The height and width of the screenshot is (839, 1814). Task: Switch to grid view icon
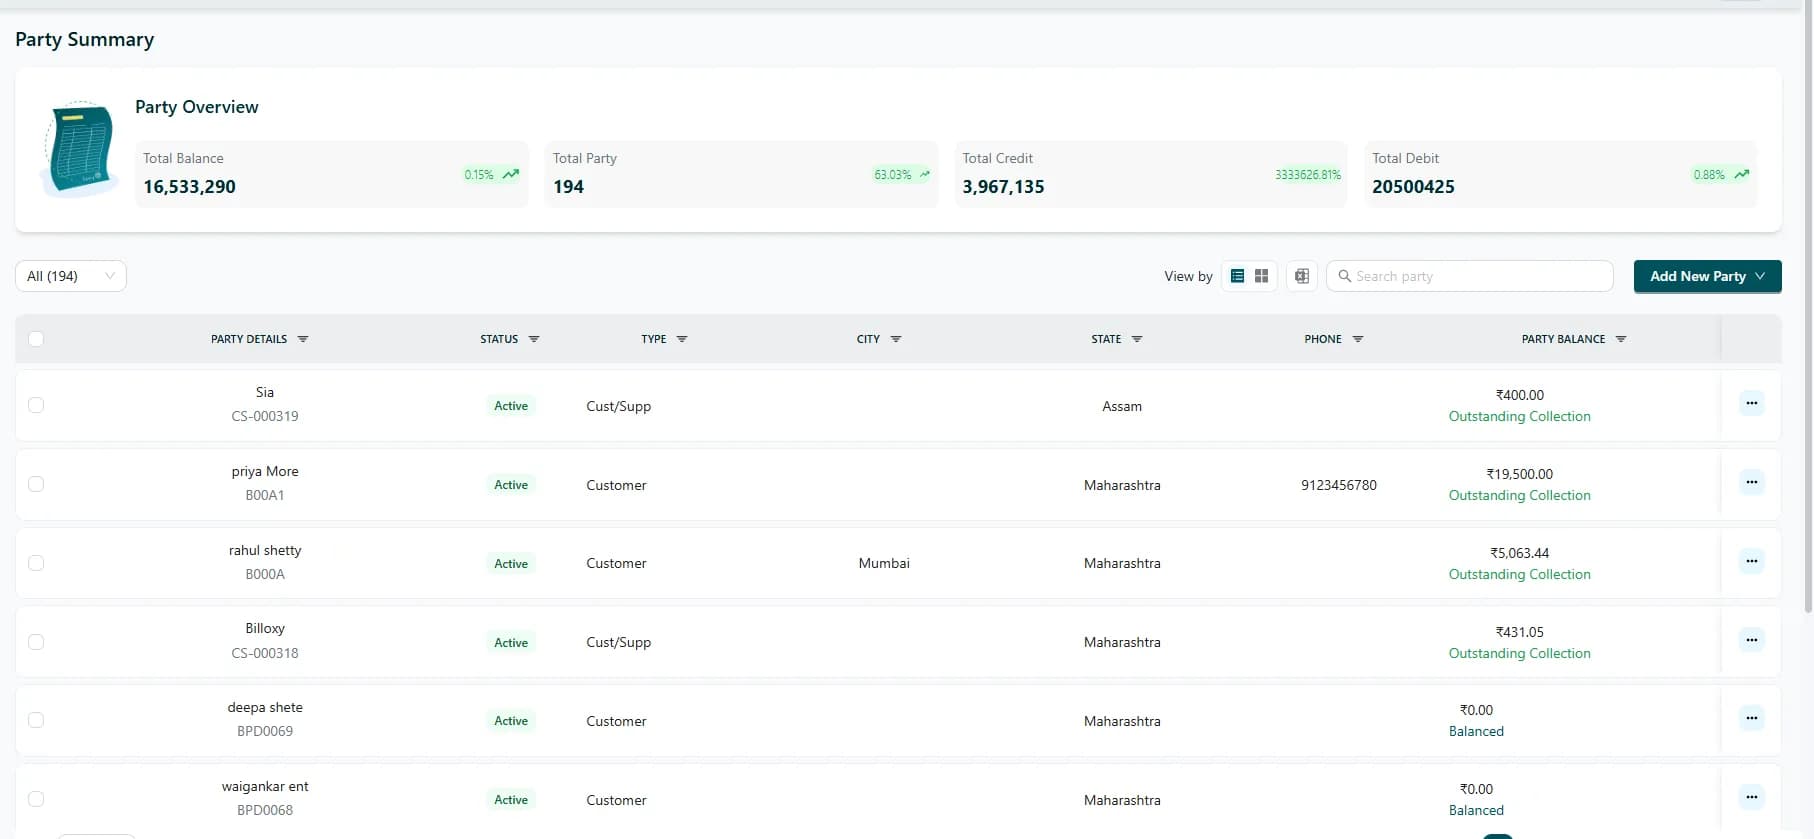tap(1262, 276)
